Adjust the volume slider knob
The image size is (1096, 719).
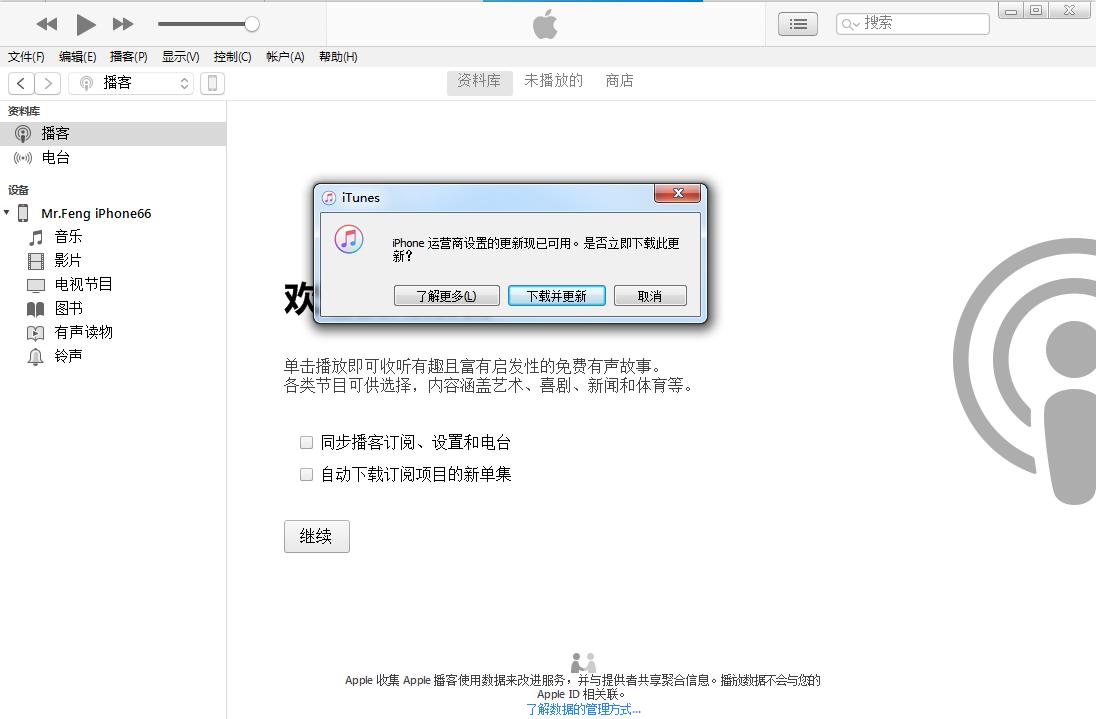[x=252, y=24]
